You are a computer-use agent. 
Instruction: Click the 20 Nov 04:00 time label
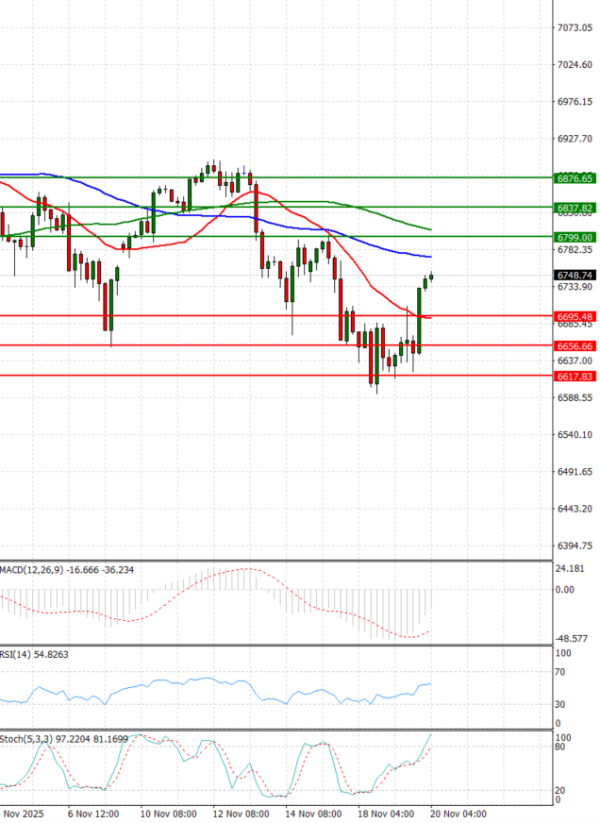coord(460,814)
